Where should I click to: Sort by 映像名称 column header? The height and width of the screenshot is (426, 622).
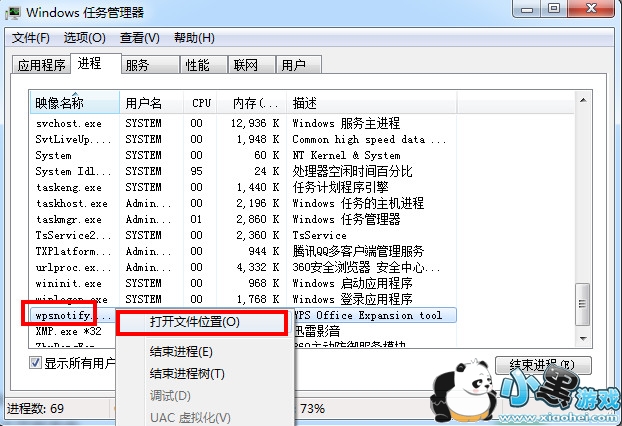(x=75, y=103)
